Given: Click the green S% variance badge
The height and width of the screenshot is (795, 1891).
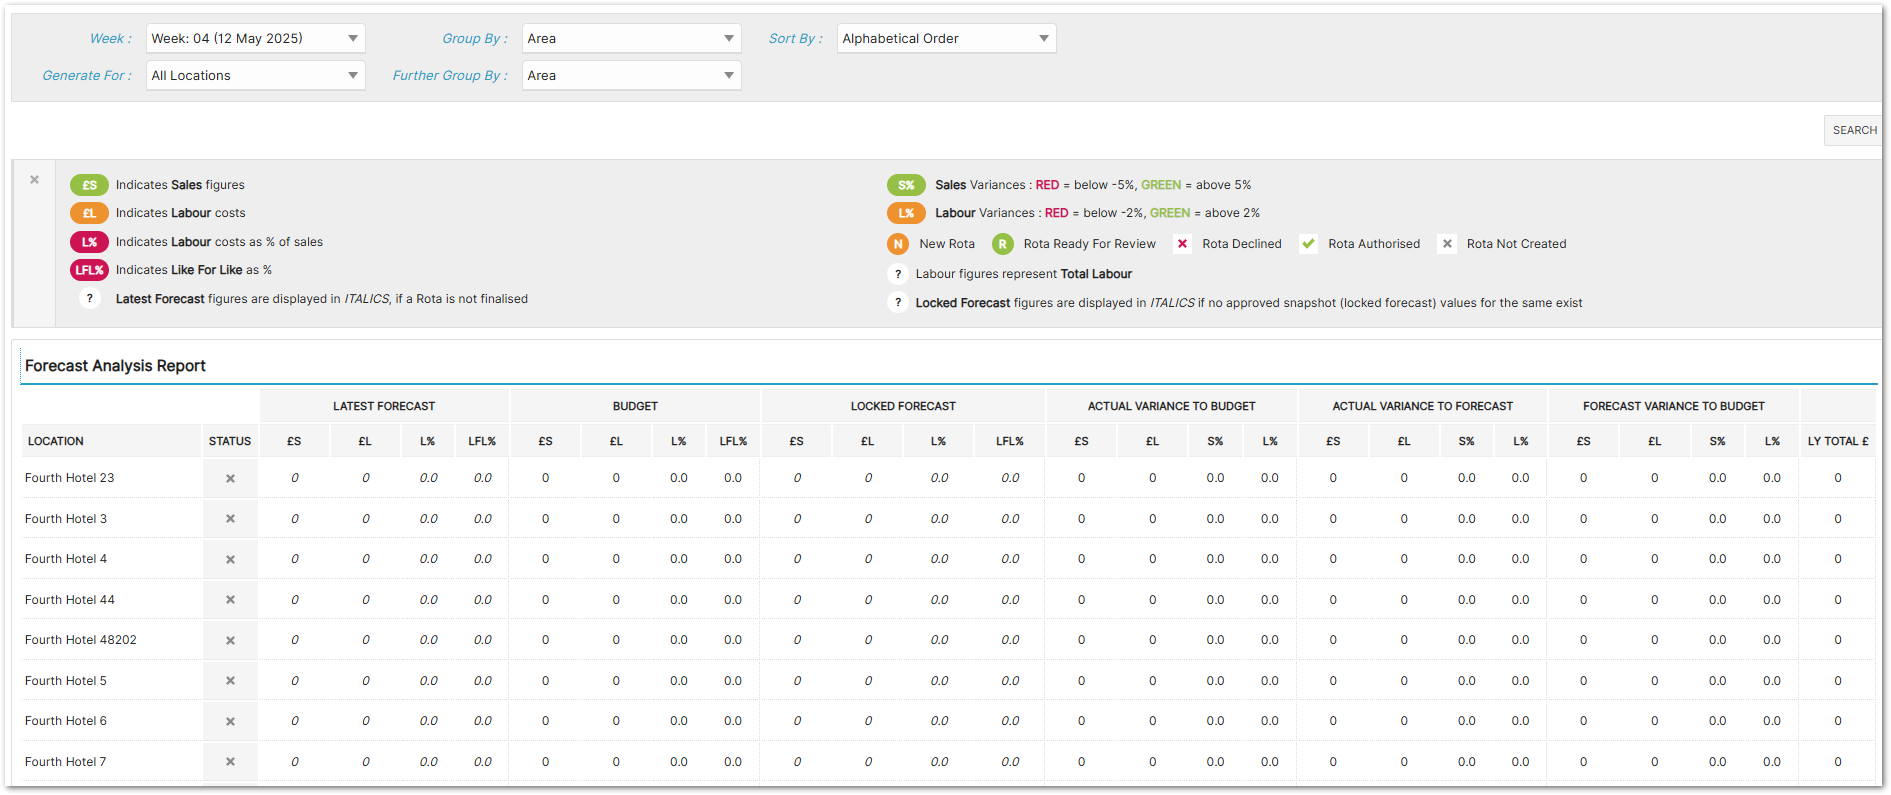Looking at the screenshot, I should point(905,185).
